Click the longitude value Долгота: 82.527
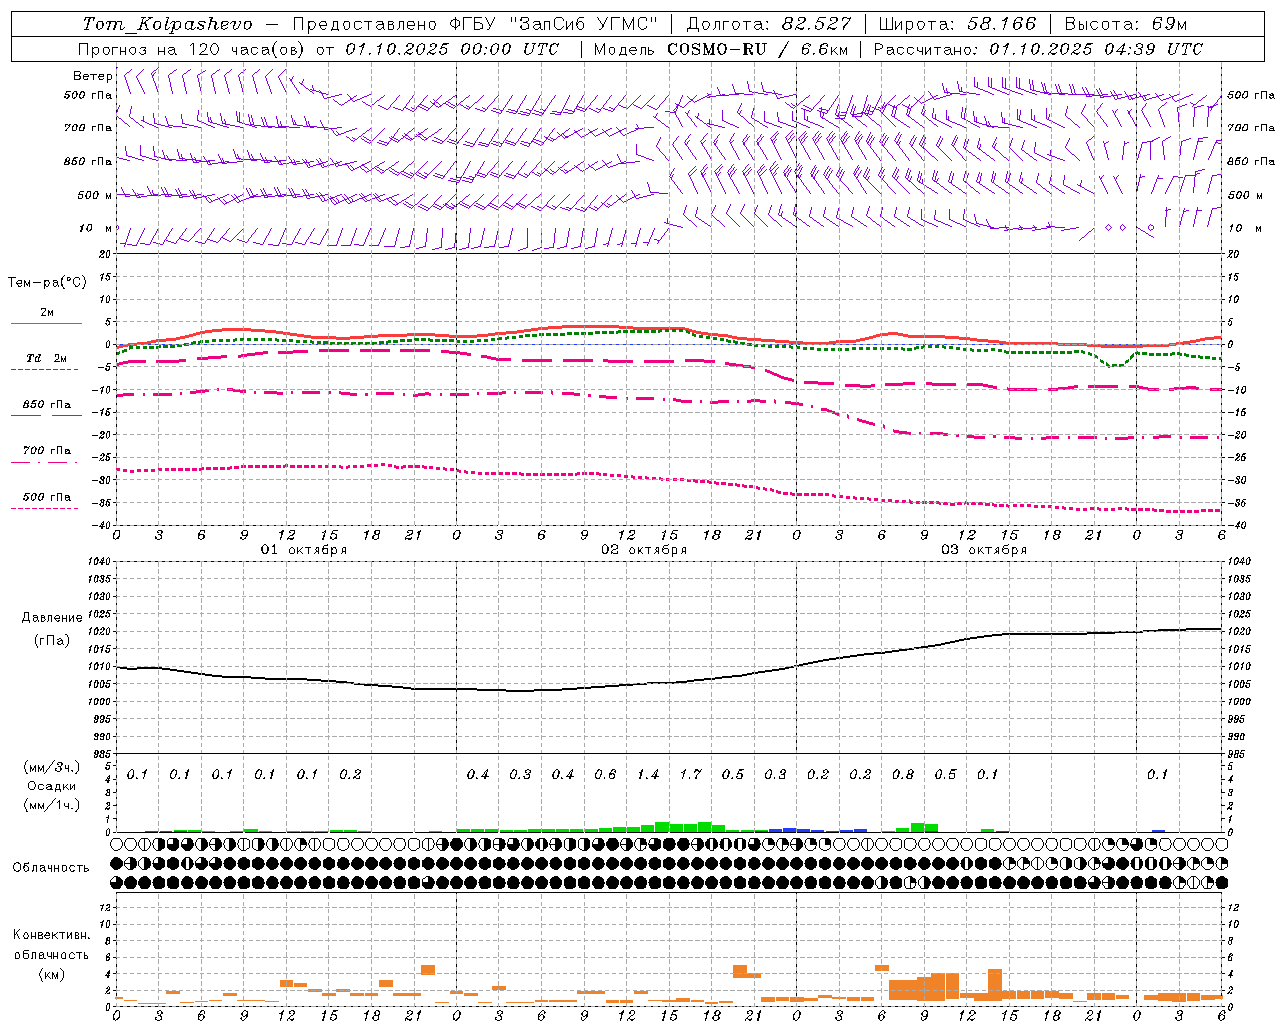Viewport: 1280px width, 1024px height. coord(769,24)
